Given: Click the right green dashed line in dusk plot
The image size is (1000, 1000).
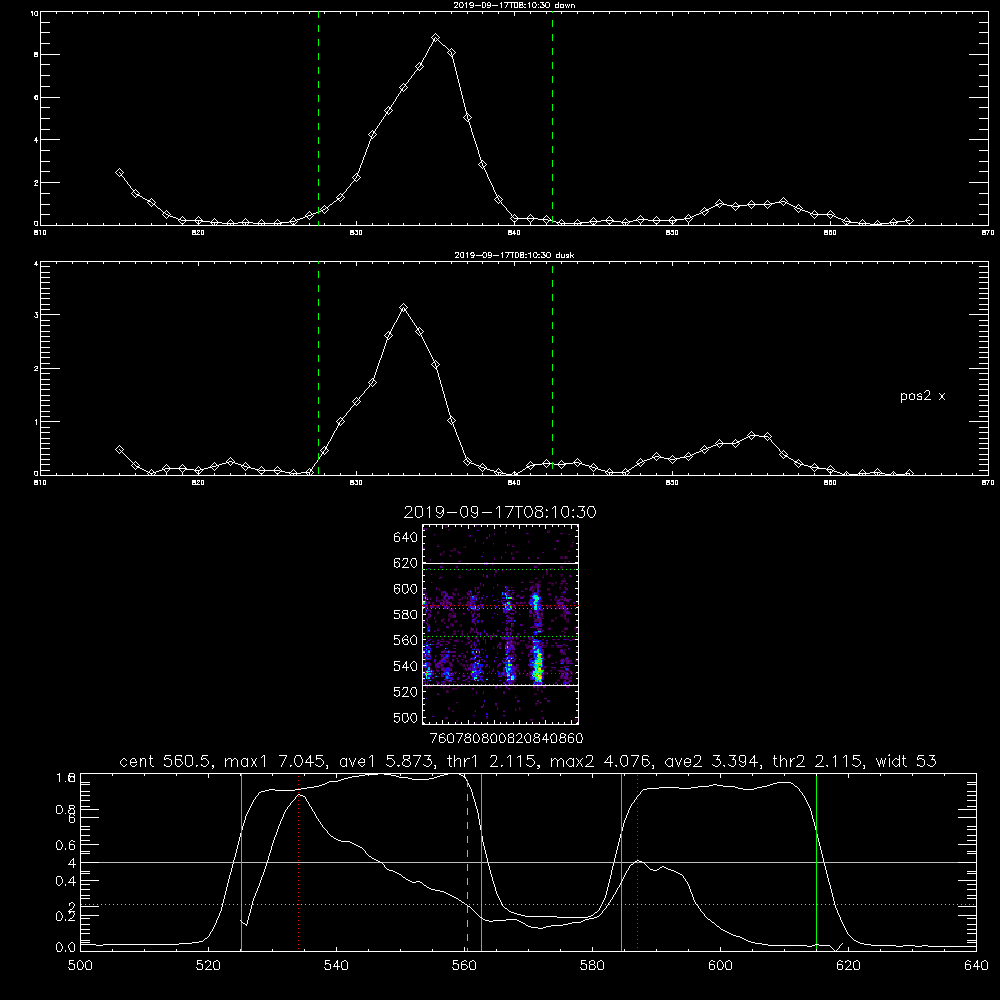Looking at the screenshot, I should click(x=552, y=369).
